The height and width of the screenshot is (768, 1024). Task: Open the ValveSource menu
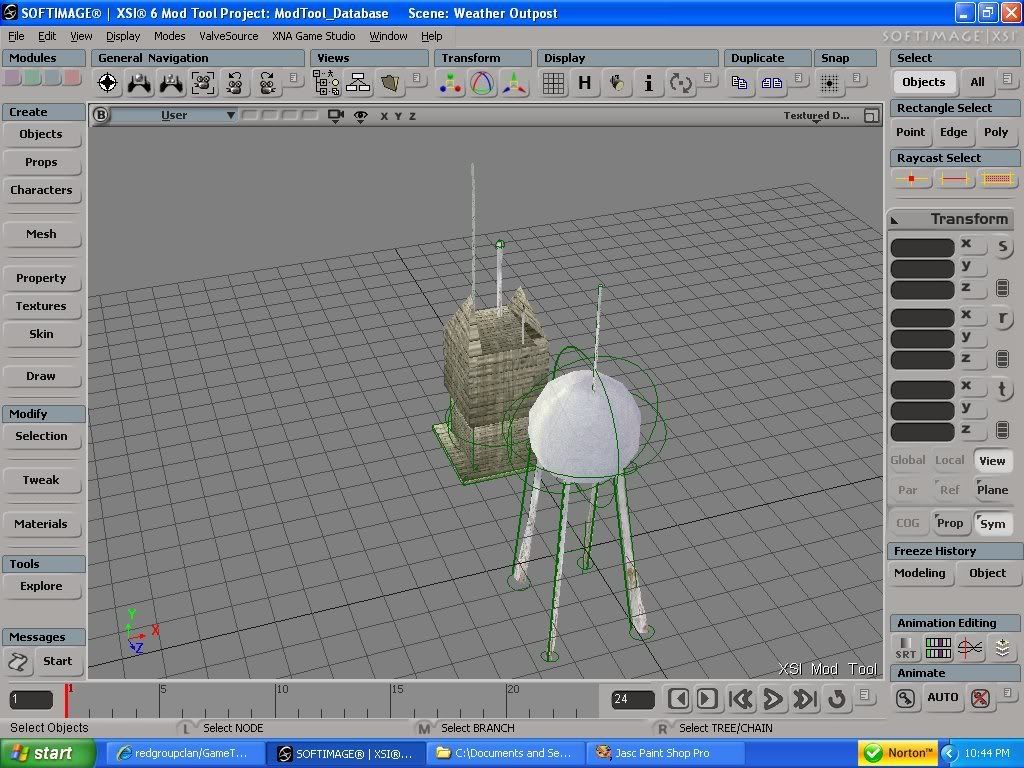(x=229, y=36)
